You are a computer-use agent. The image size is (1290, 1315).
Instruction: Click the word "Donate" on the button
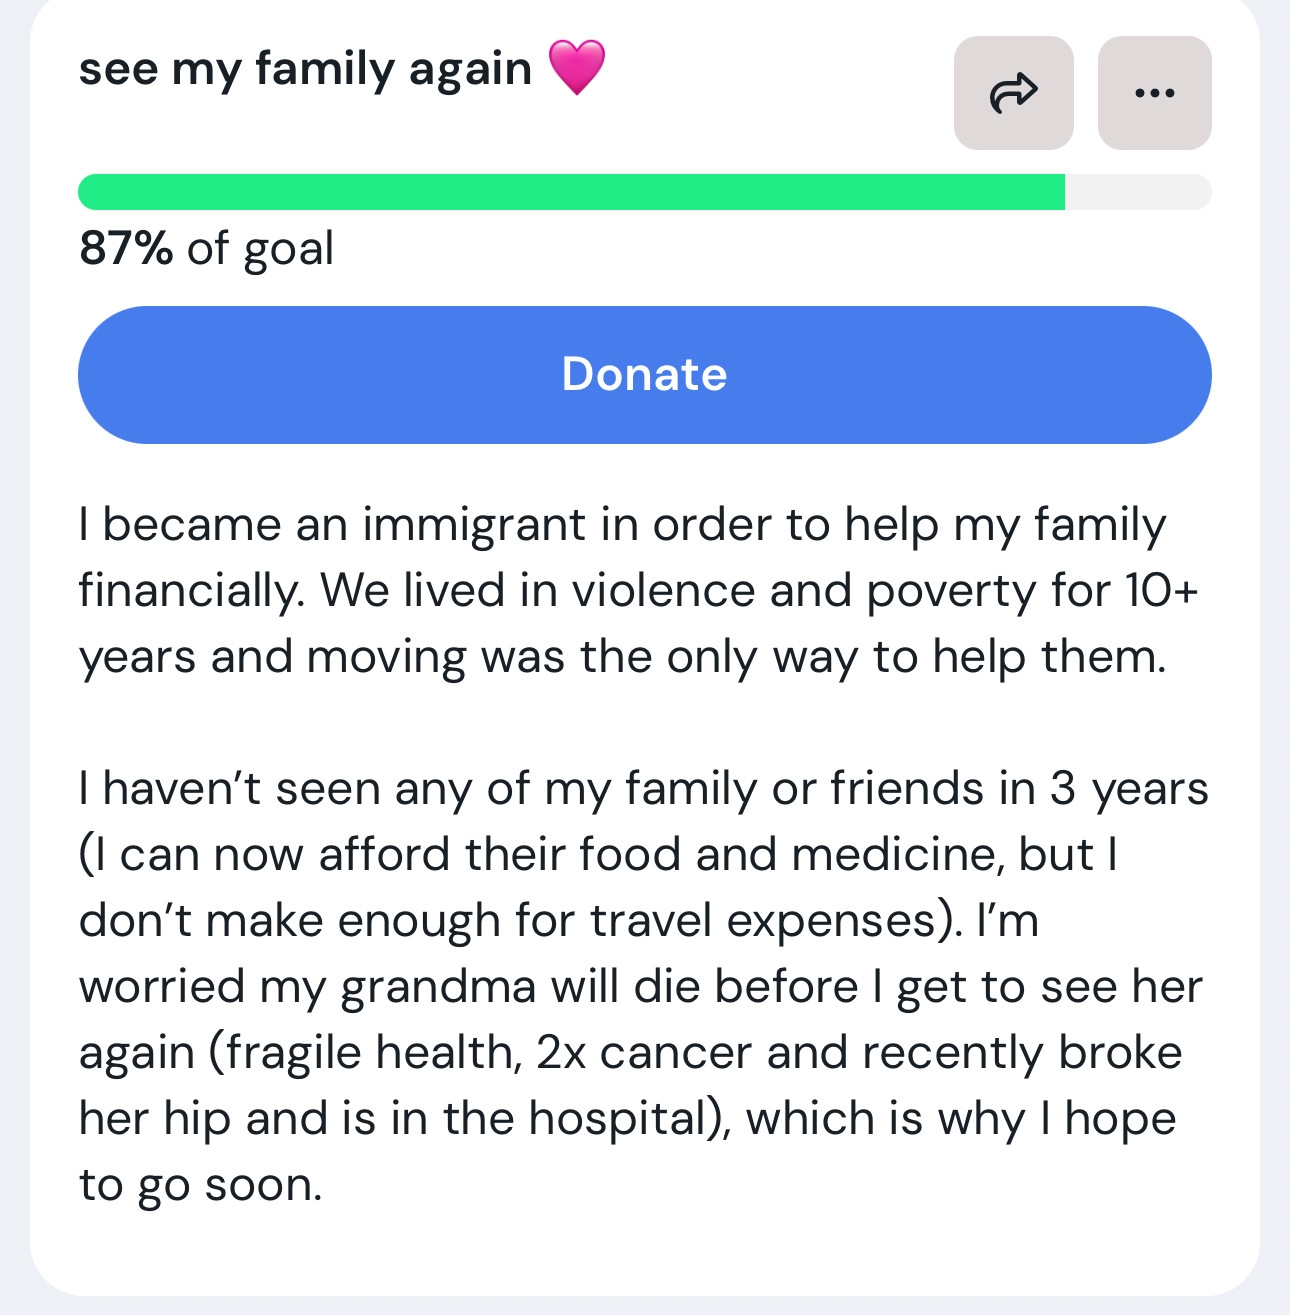point(644,374)
